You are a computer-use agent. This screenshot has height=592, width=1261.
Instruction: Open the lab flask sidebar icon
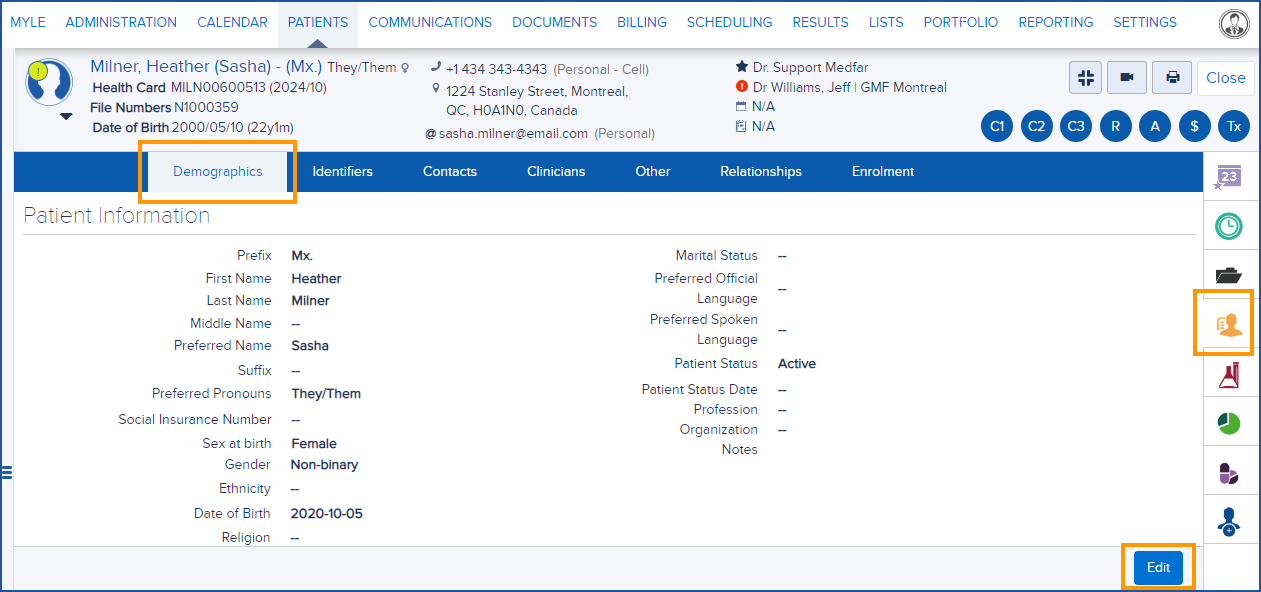click(1230, 372)
